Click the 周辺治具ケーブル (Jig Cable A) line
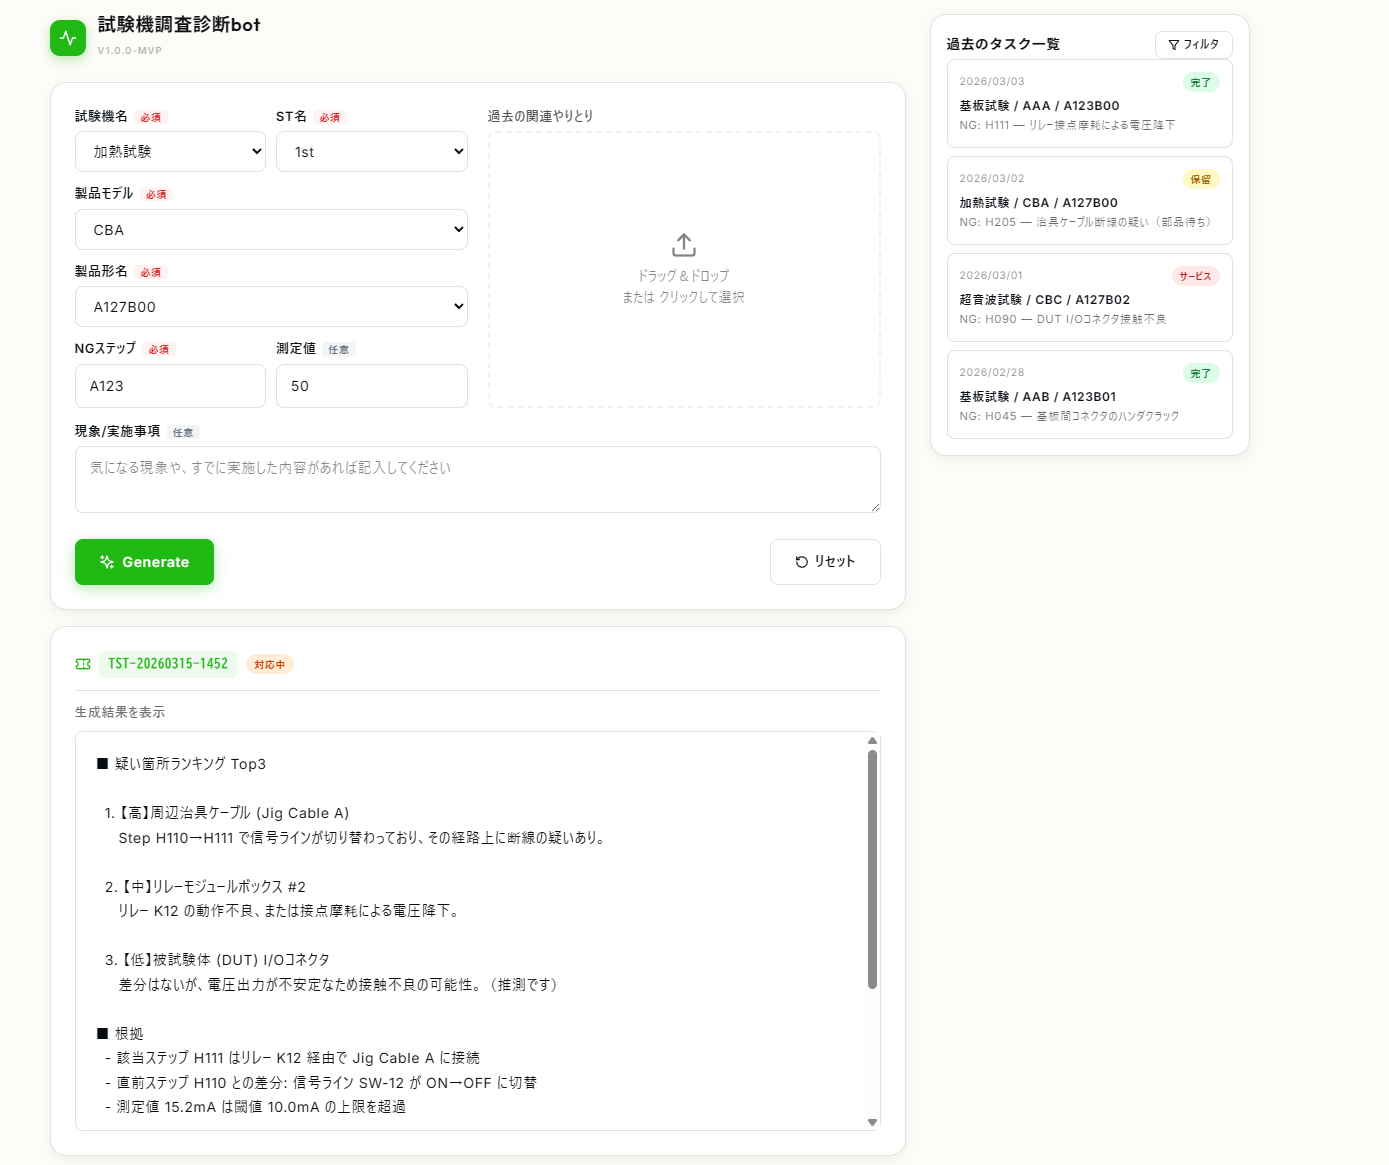 click(227, 813)
